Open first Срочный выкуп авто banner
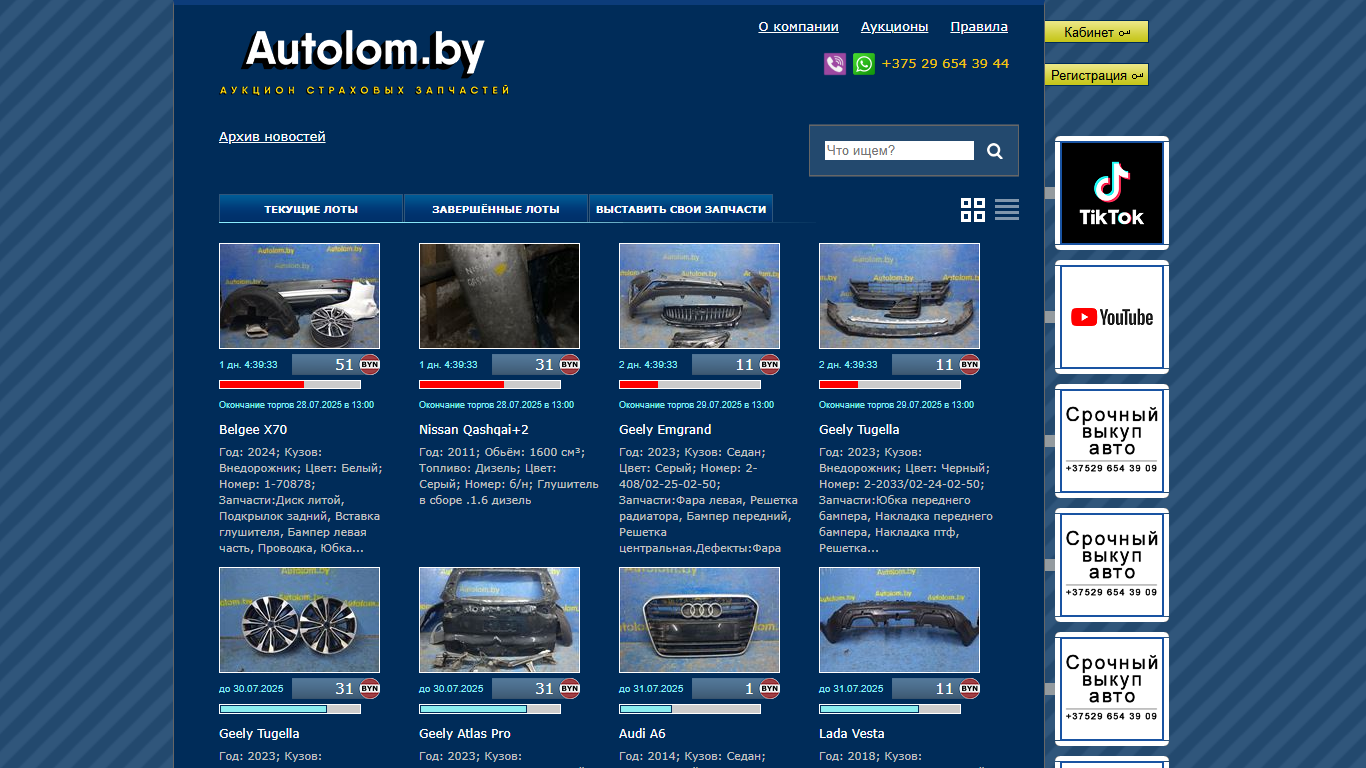Screen dimensions: 1366x768 click(1112, 441)
